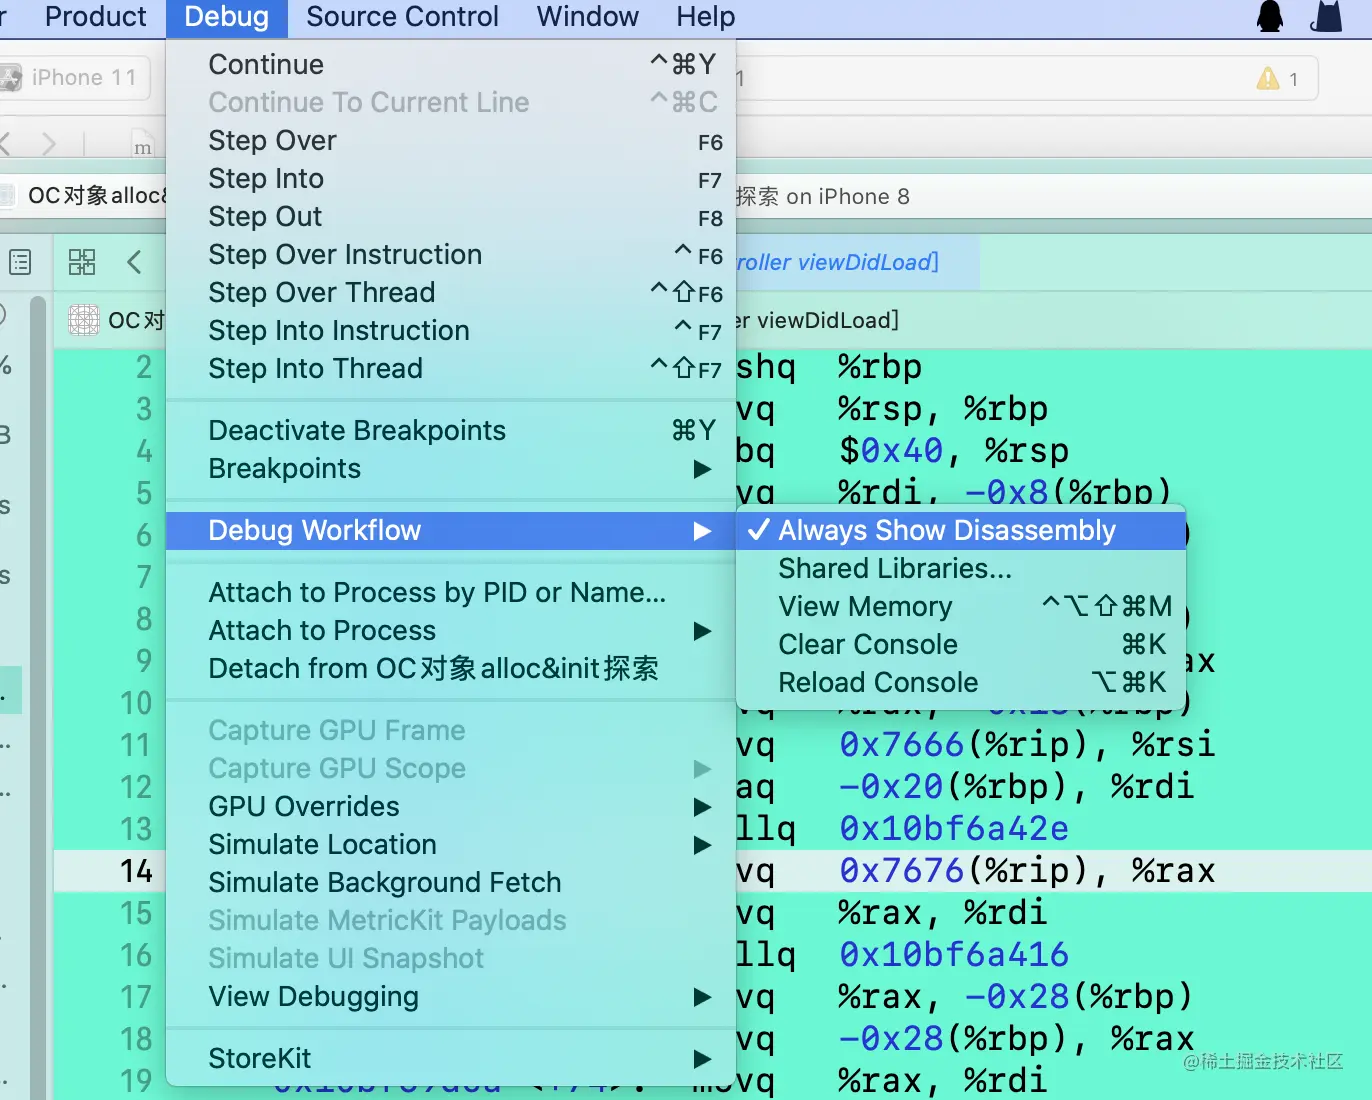Choose View Memory in the submenu
Viewport: 1372px width, 1100px height.
click(x=961, y=606)
